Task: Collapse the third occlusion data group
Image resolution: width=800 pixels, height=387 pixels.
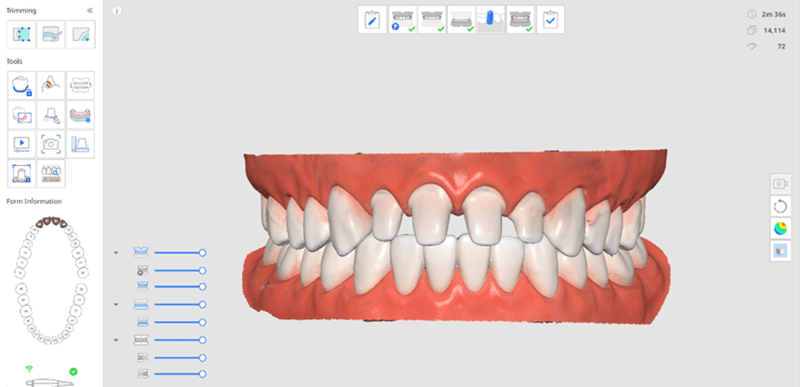Action: tap(116, 340)
